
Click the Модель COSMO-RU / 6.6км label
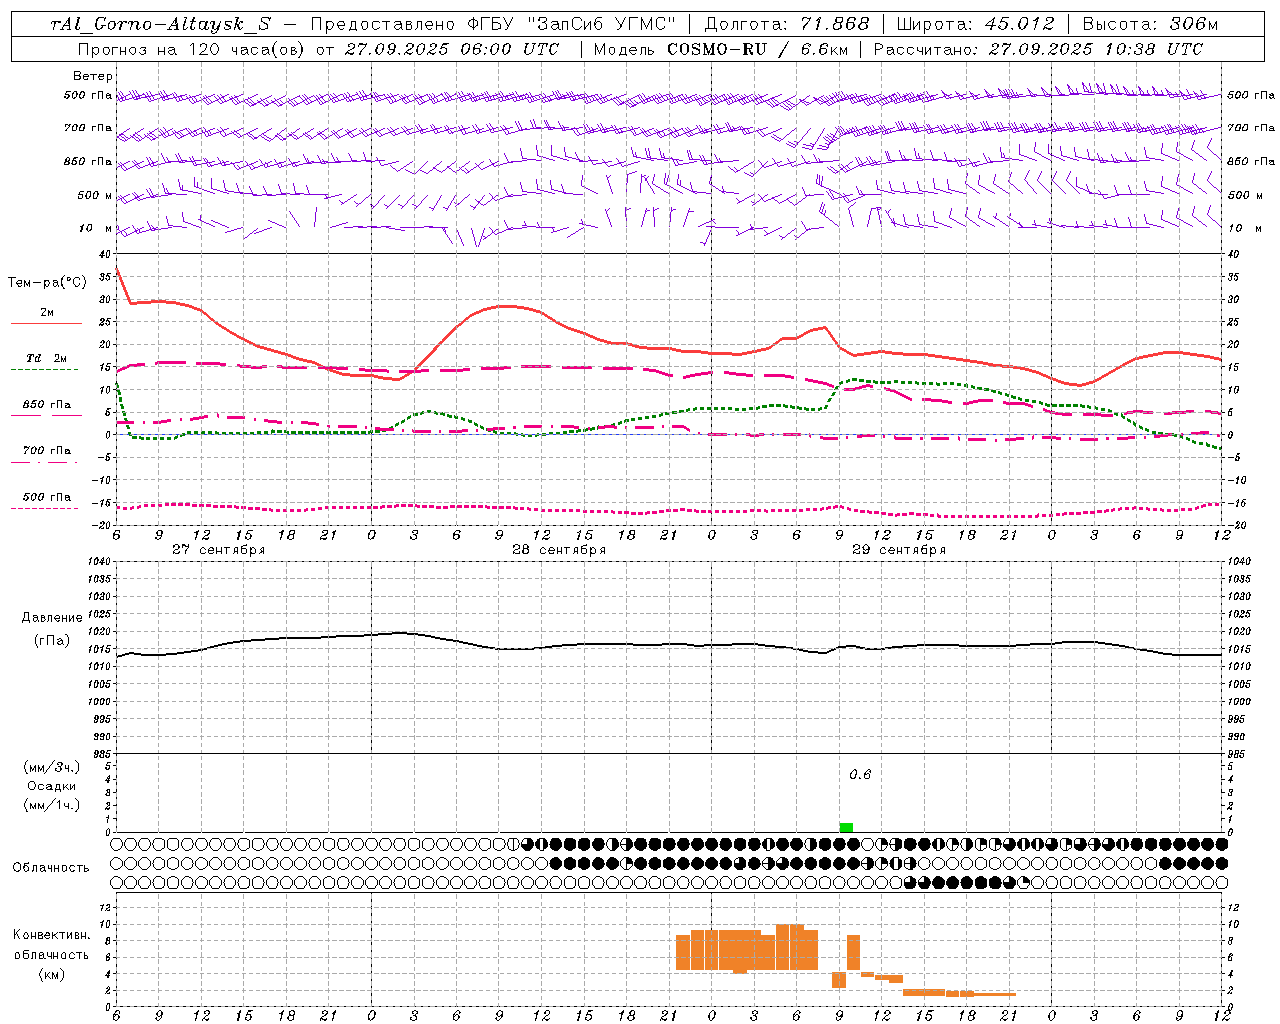[723, 49]
